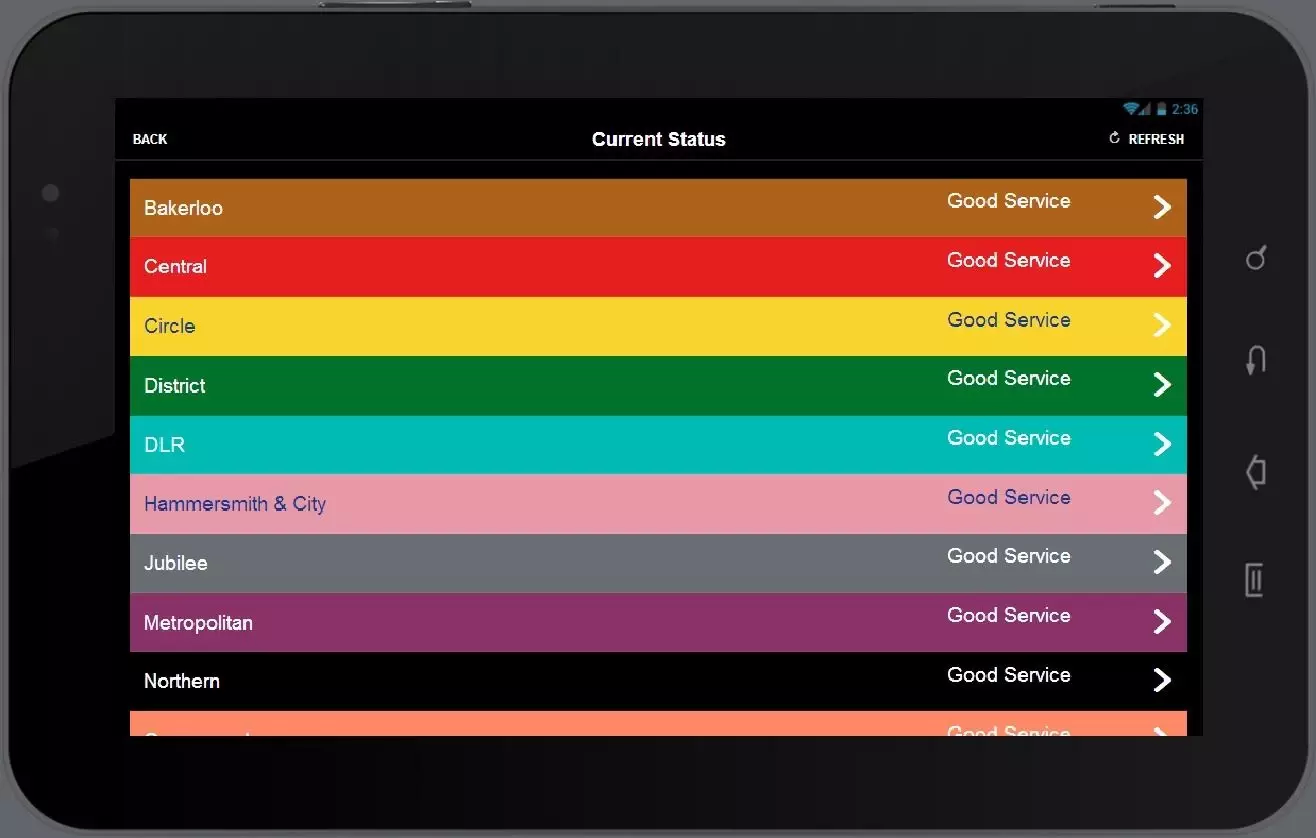1316x838 pixels.
Task: Click the Wi-Fi status bar icon
Action: [x=1131, y=109]
